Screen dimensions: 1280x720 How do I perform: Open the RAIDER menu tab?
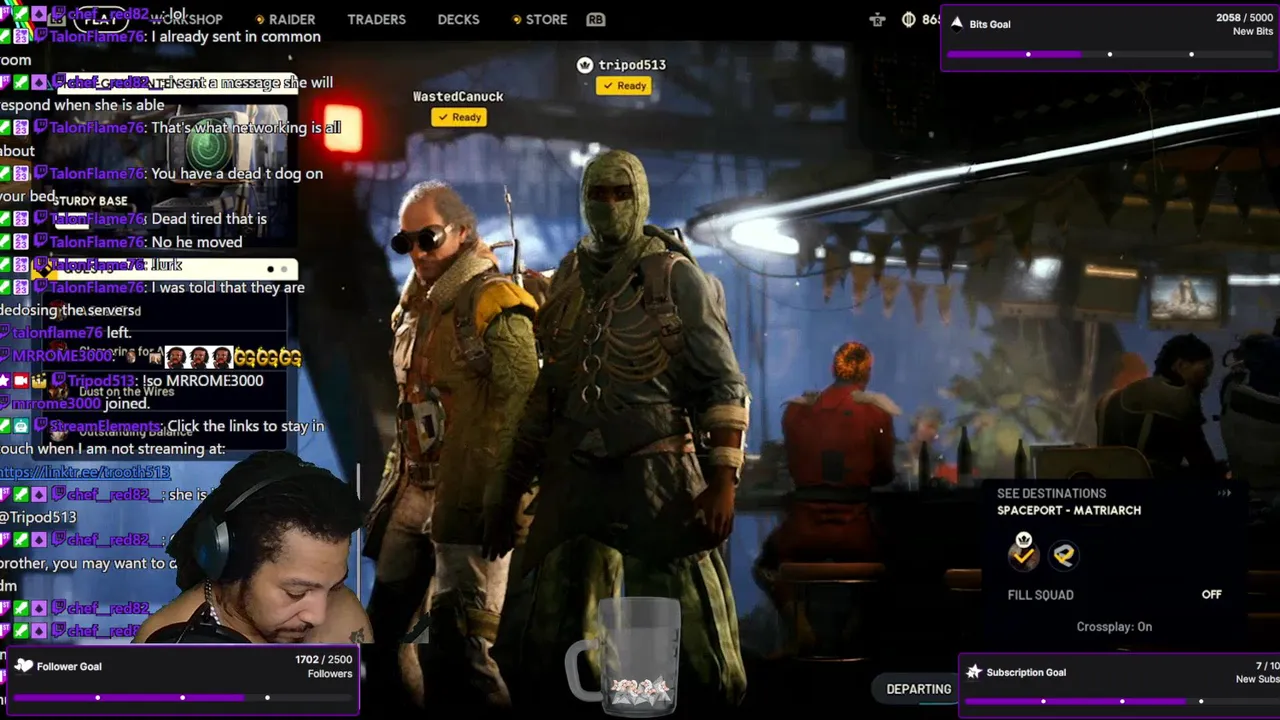pos(291,19)
